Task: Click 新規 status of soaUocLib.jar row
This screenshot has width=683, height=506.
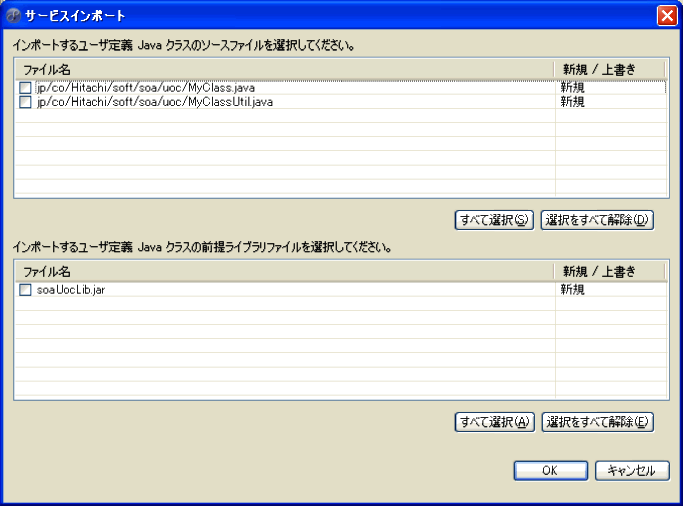Action: [x=572, y=290]
